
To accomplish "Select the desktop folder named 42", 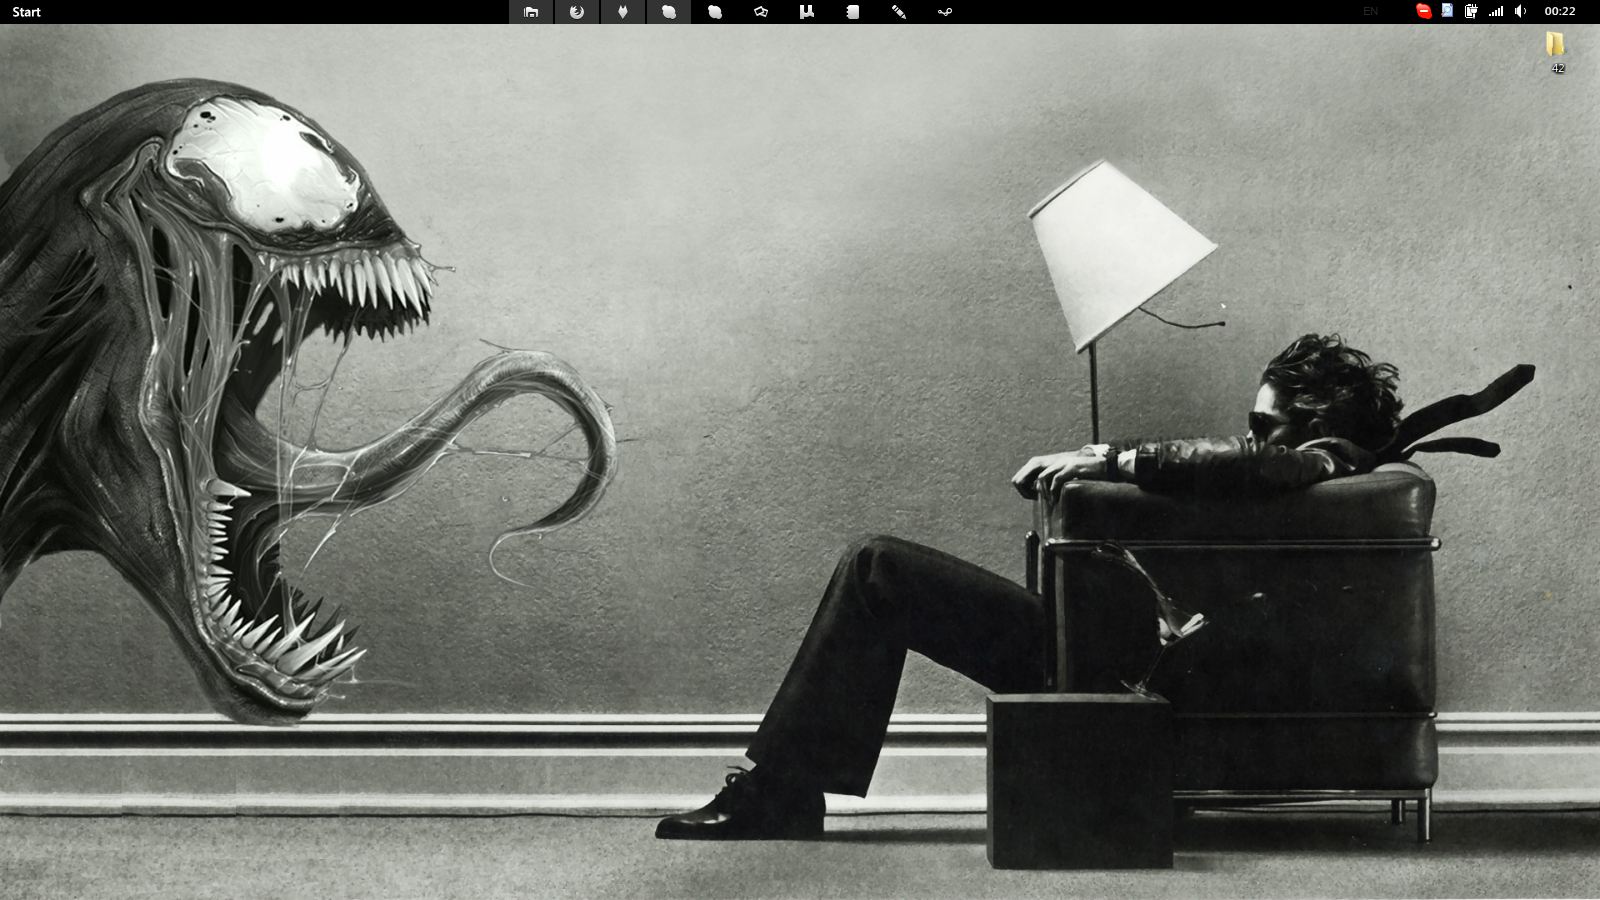I will point(1556,52).
